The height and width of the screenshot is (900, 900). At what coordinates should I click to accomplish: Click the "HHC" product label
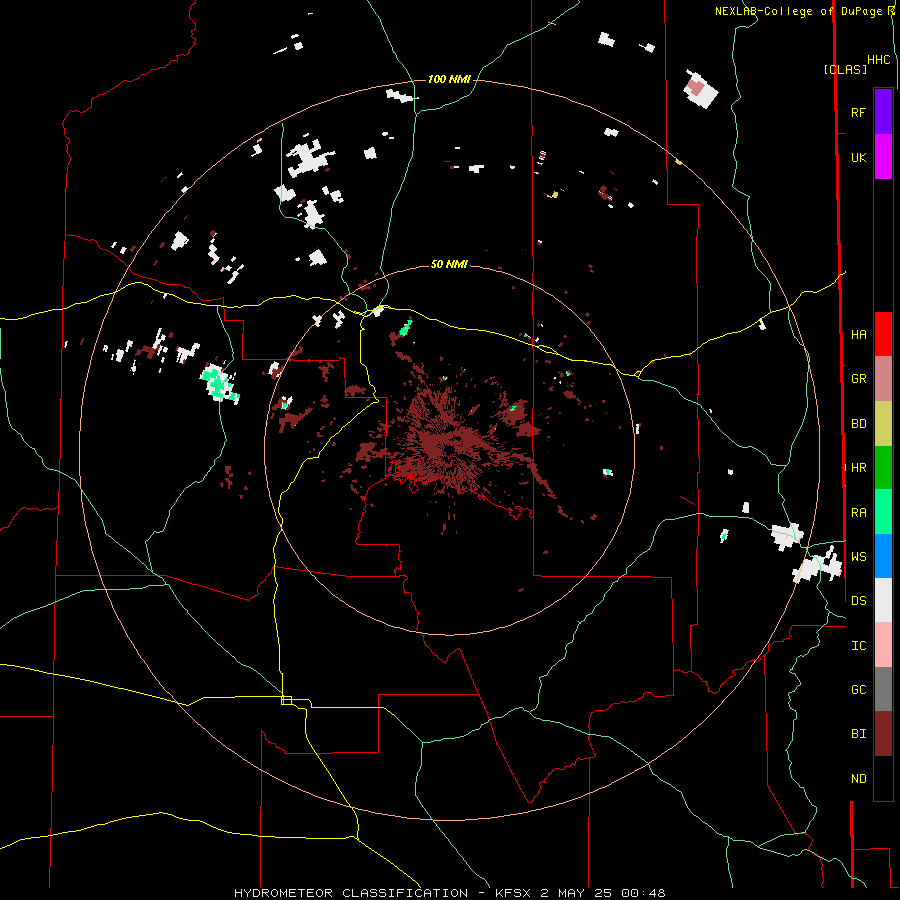tap(879, 60)
